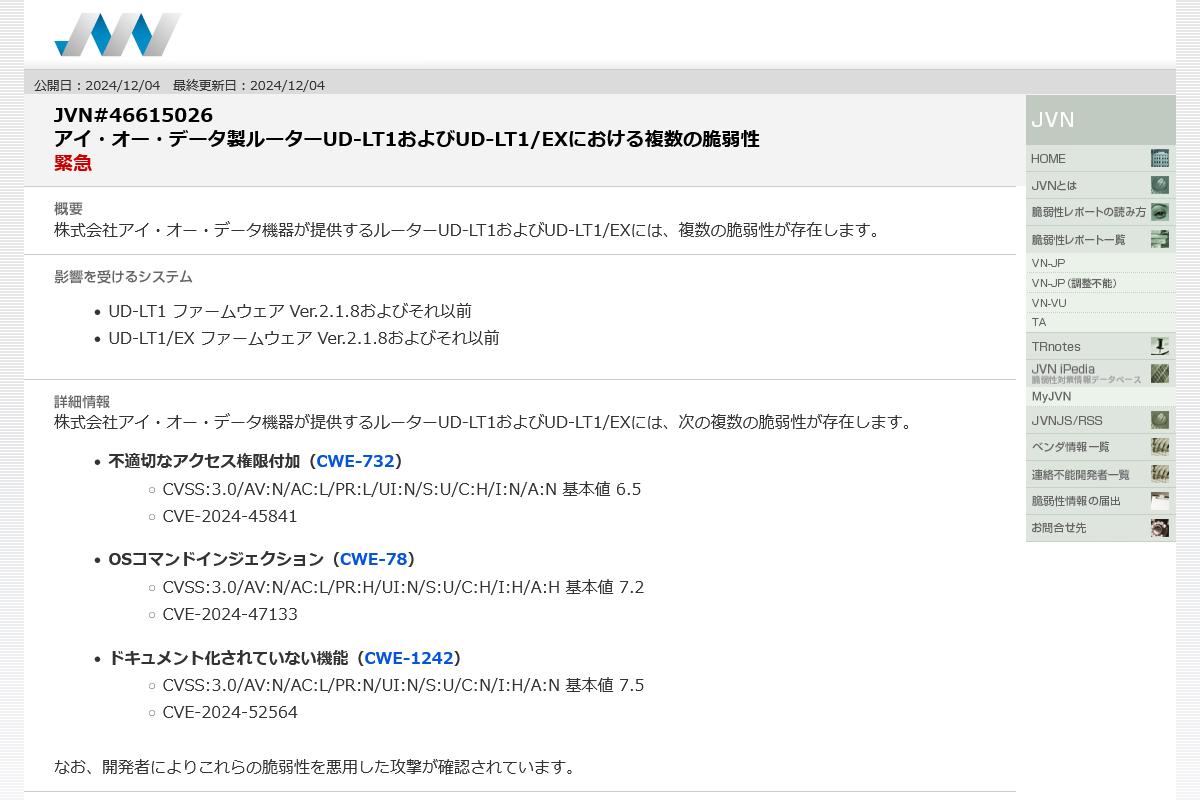Viewport: 1200px width, 800px height.
Task: Click the 概要 section heading
Action: 68,209
